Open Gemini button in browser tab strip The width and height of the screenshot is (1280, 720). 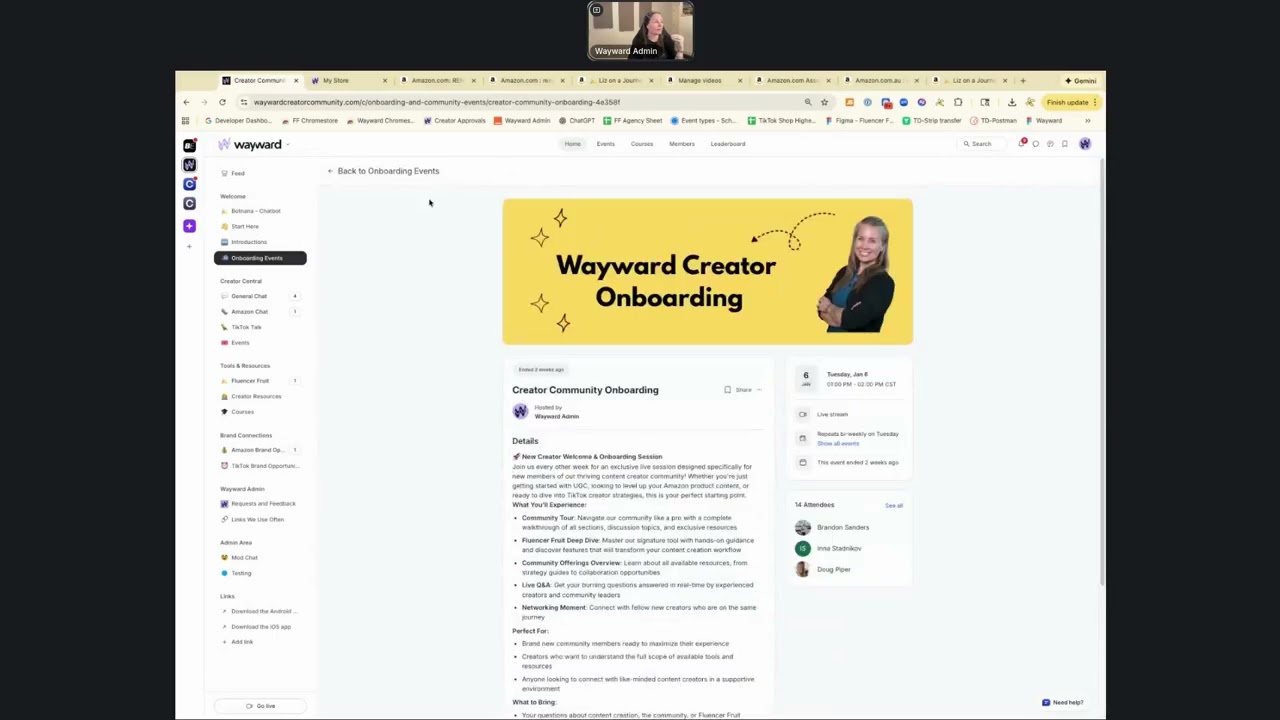(1081, 81)
